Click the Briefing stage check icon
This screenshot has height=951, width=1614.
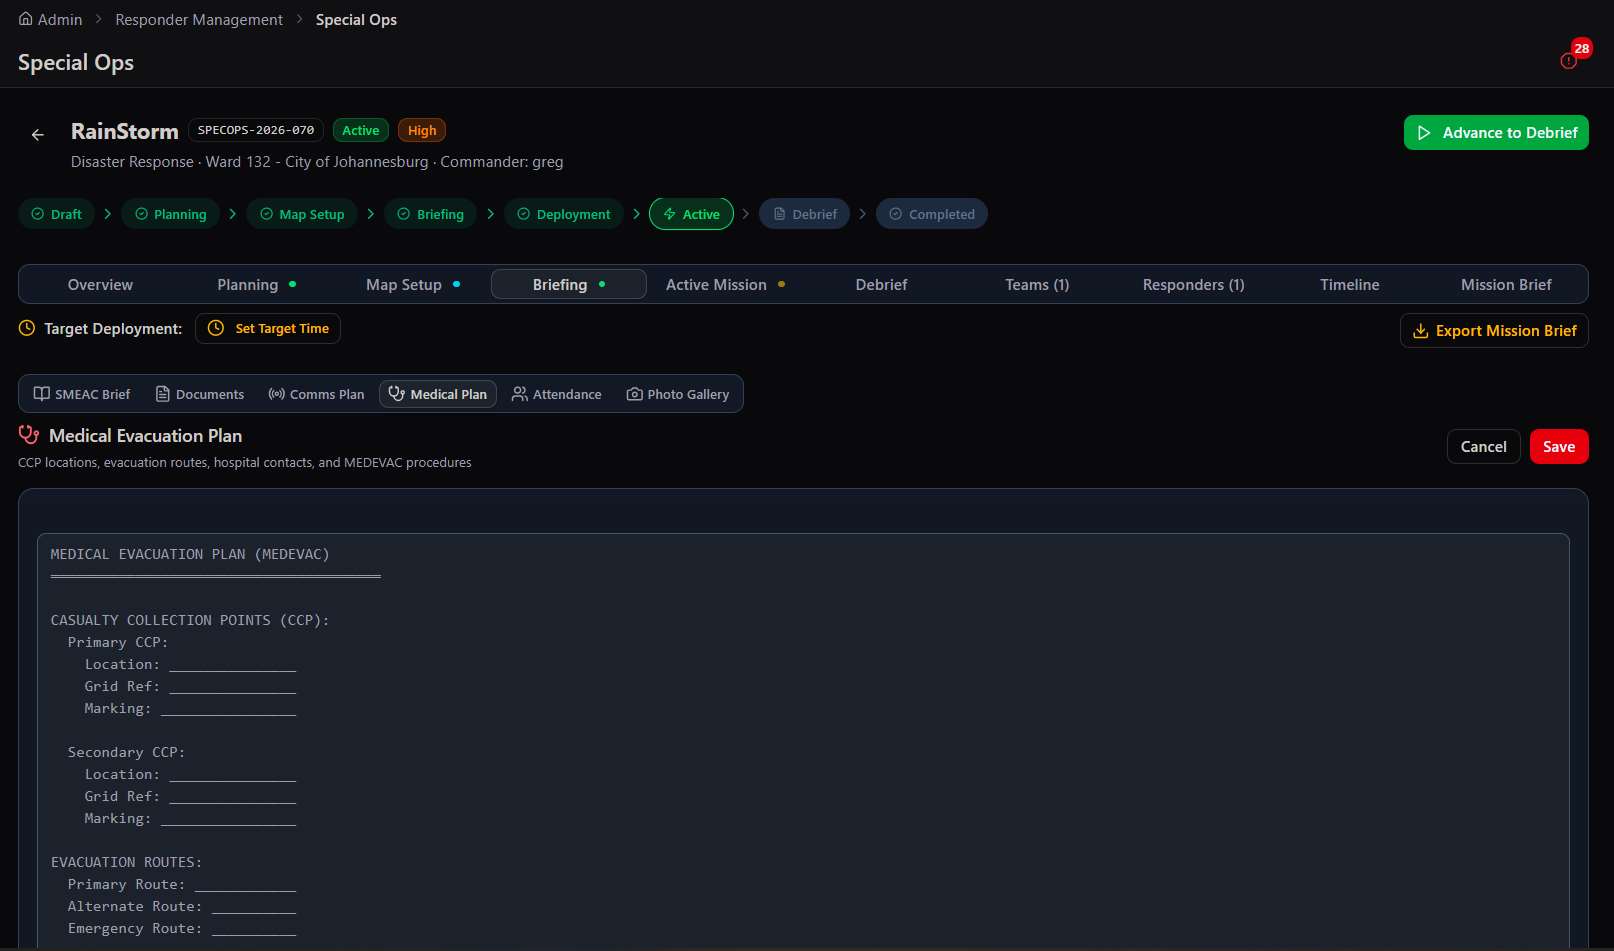(404, 214)
